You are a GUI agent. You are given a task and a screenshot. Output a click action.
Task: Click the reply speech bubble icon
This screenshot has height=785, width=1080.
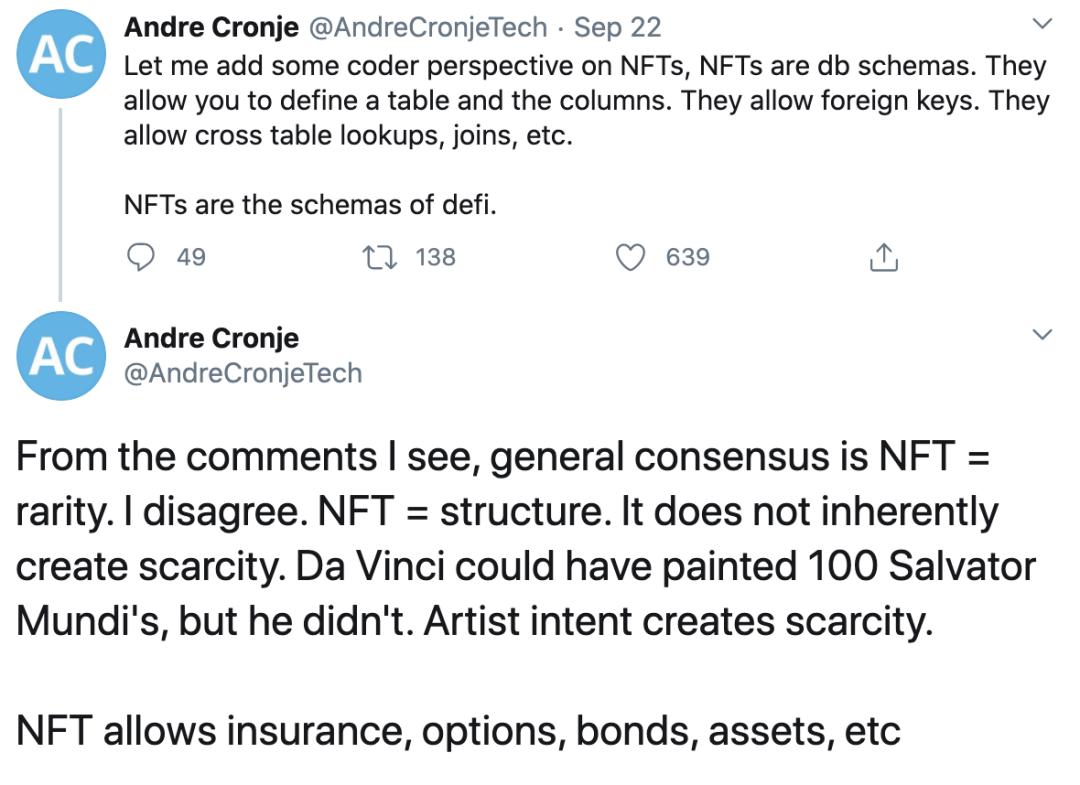[142, 257]
